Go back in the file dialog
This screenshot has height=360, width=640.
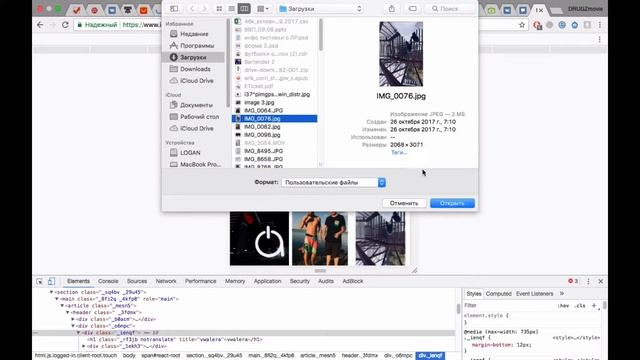(192, 9)
